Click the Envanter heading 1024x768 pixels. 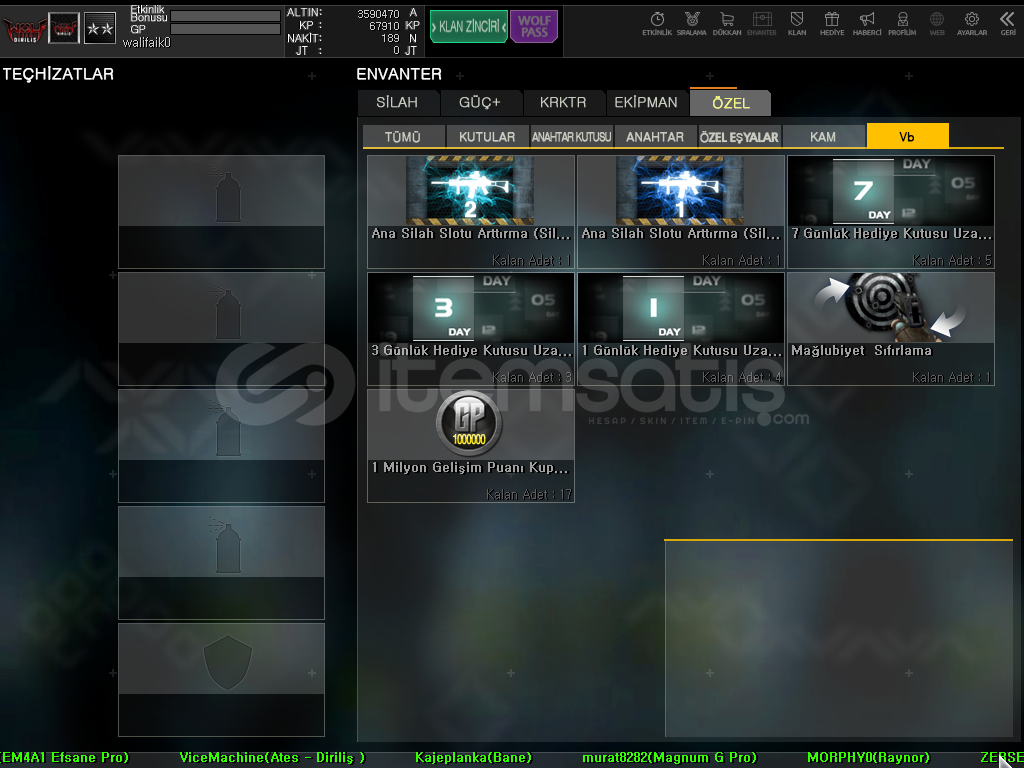tap(399, 74)
